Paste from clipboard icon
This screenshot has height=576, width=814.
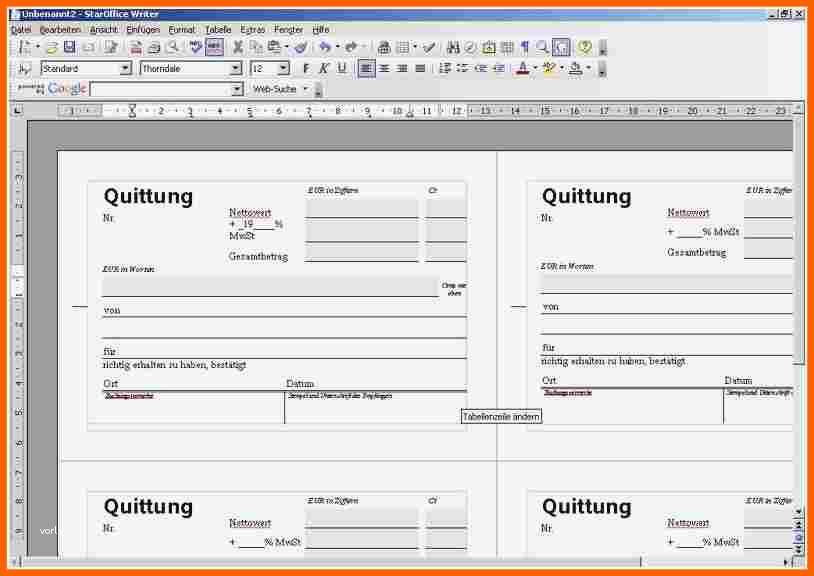point(274,47)
